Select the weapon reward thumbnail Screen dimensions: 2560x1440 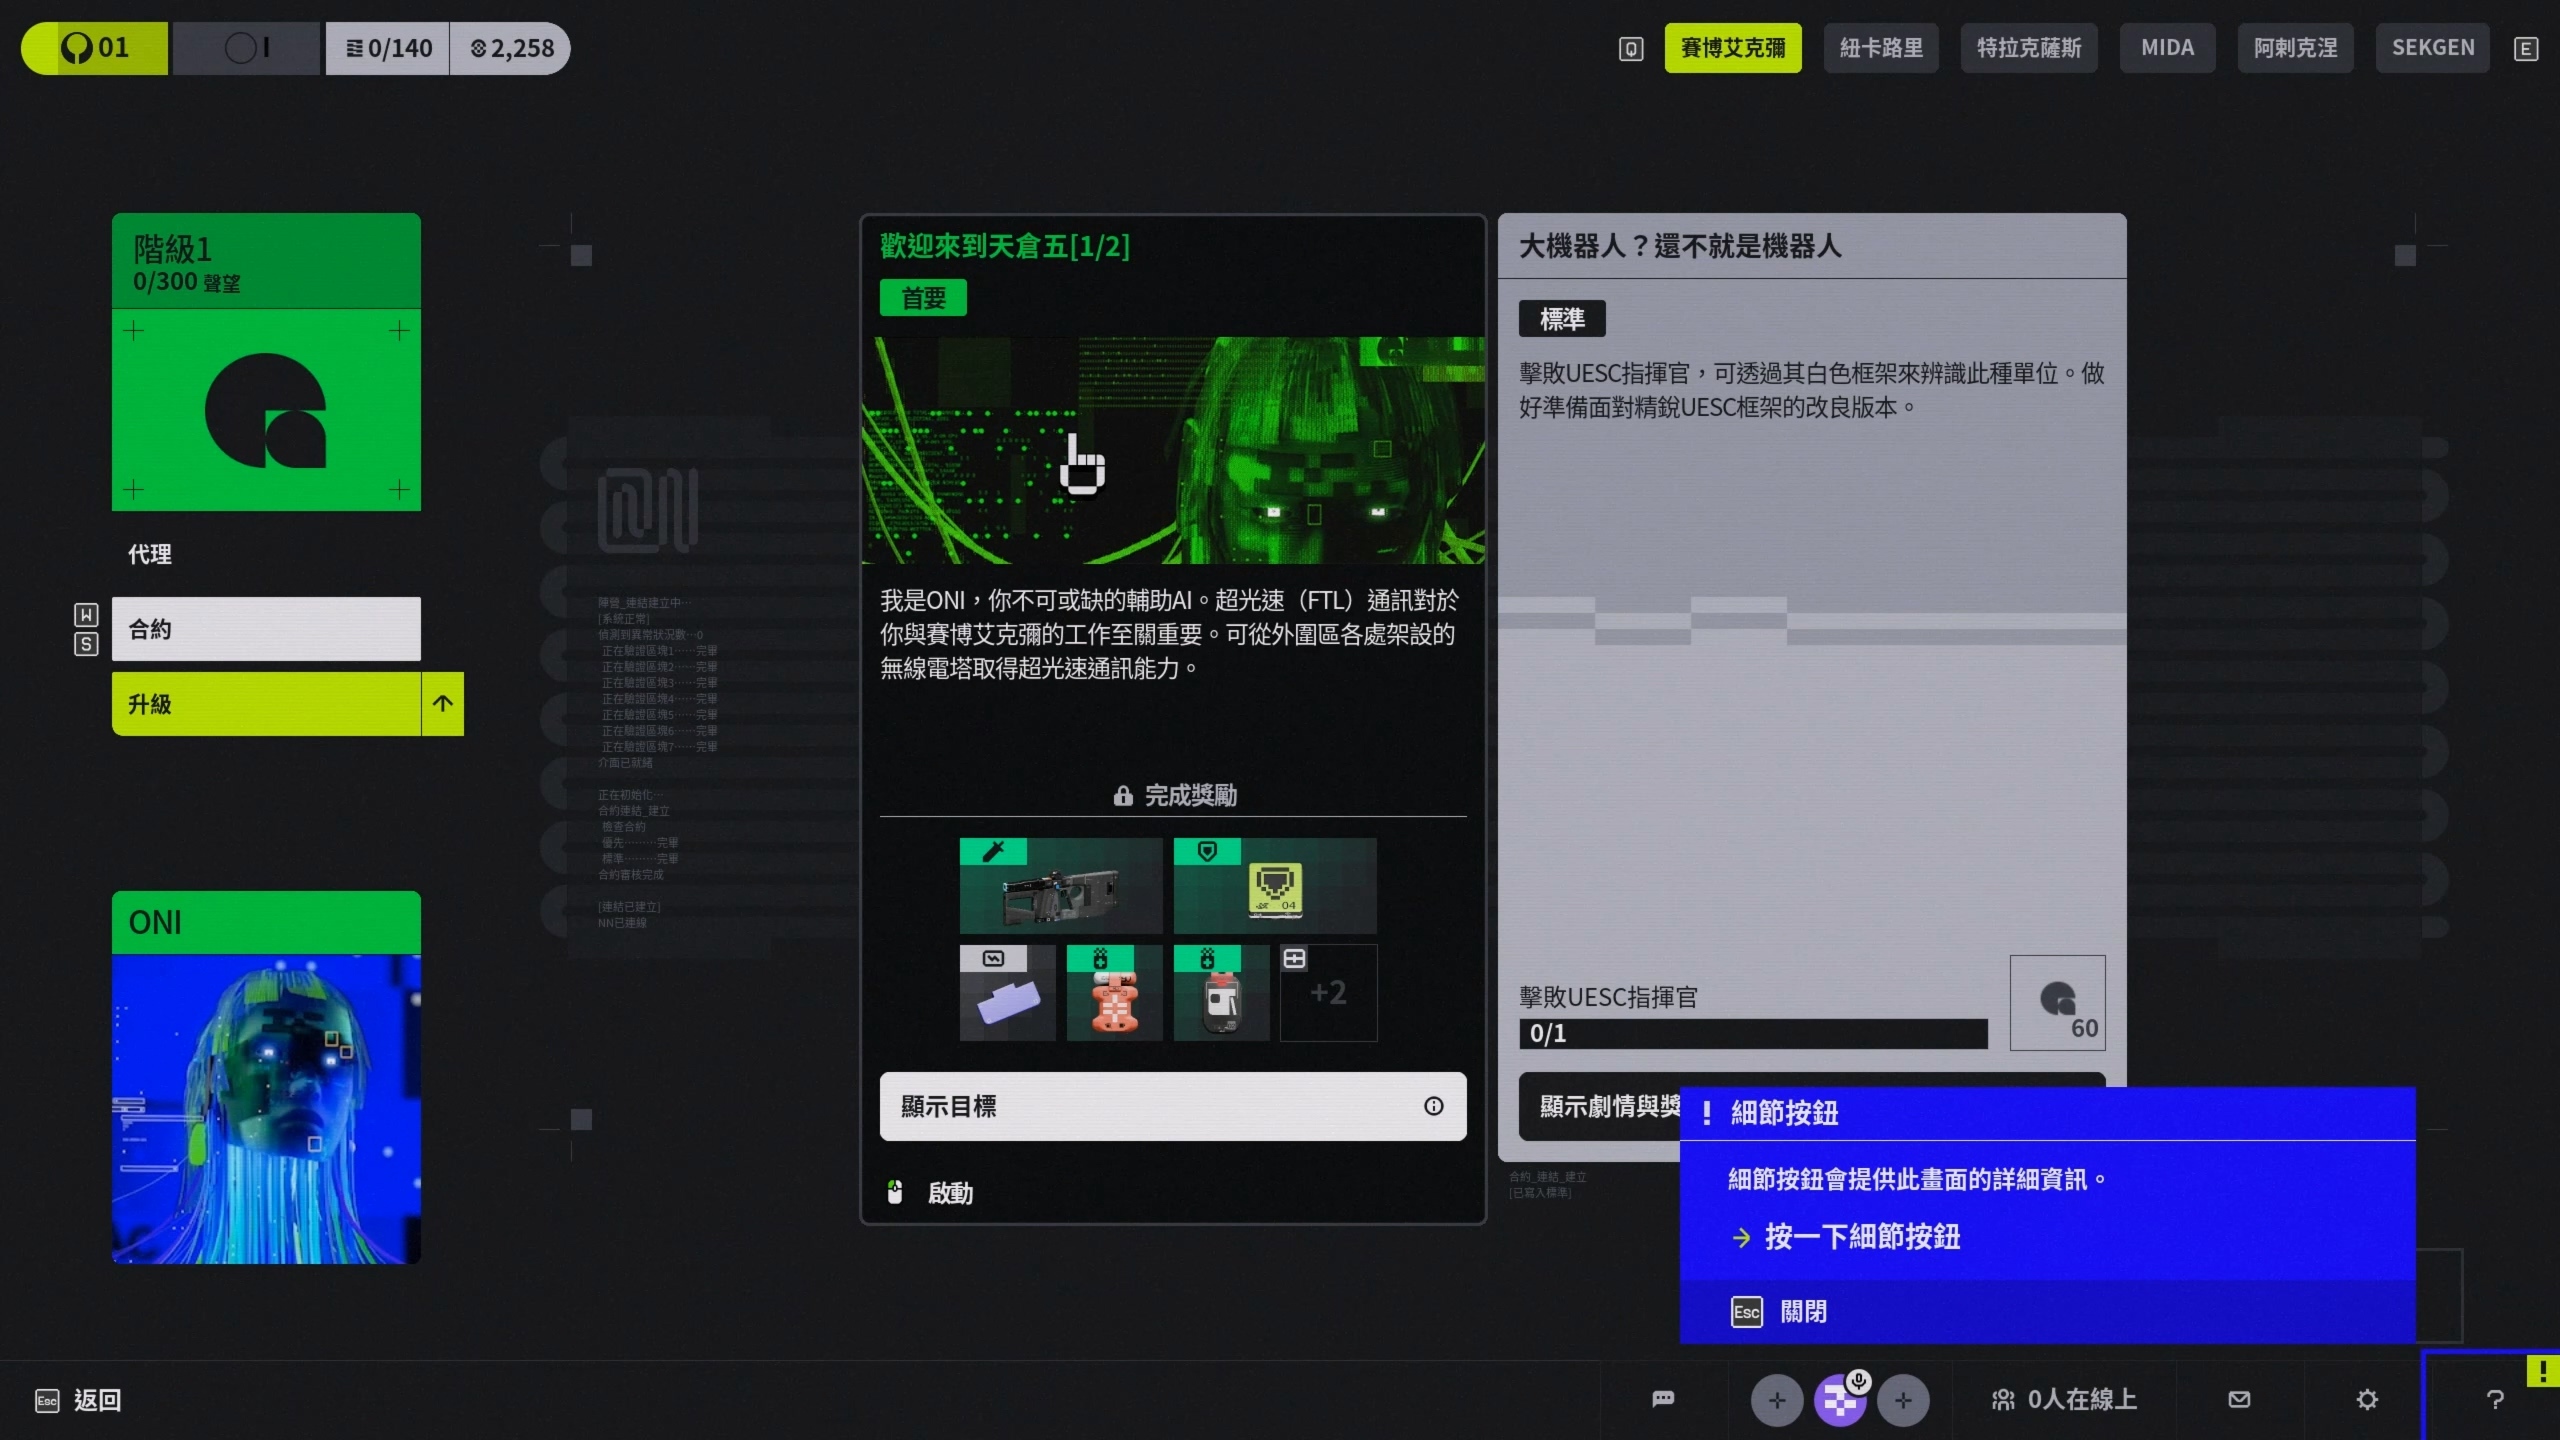click(x=1060, y=886)
